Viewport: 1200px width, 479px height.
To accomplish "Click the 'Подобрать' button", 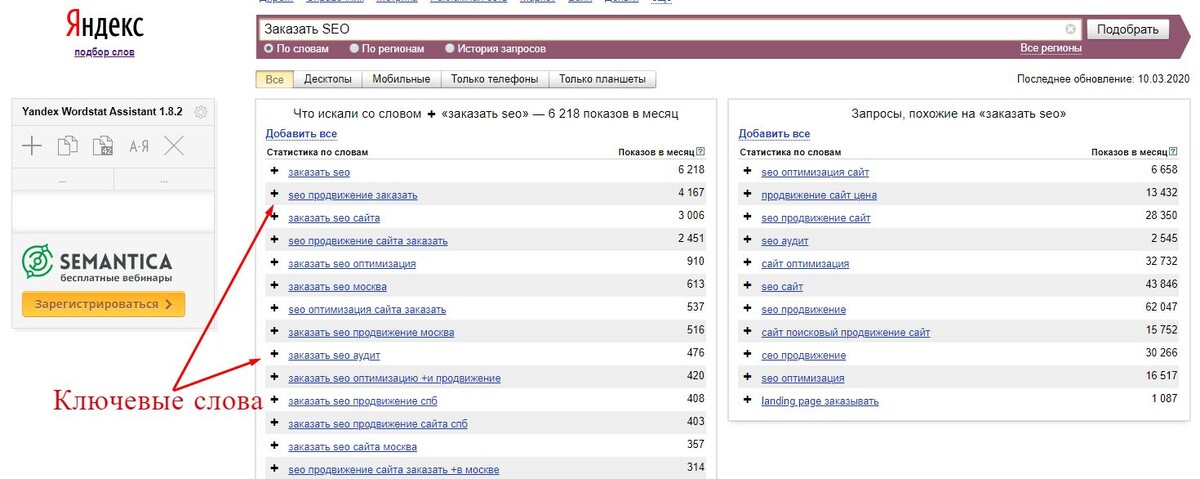I will click(1127, 29).
